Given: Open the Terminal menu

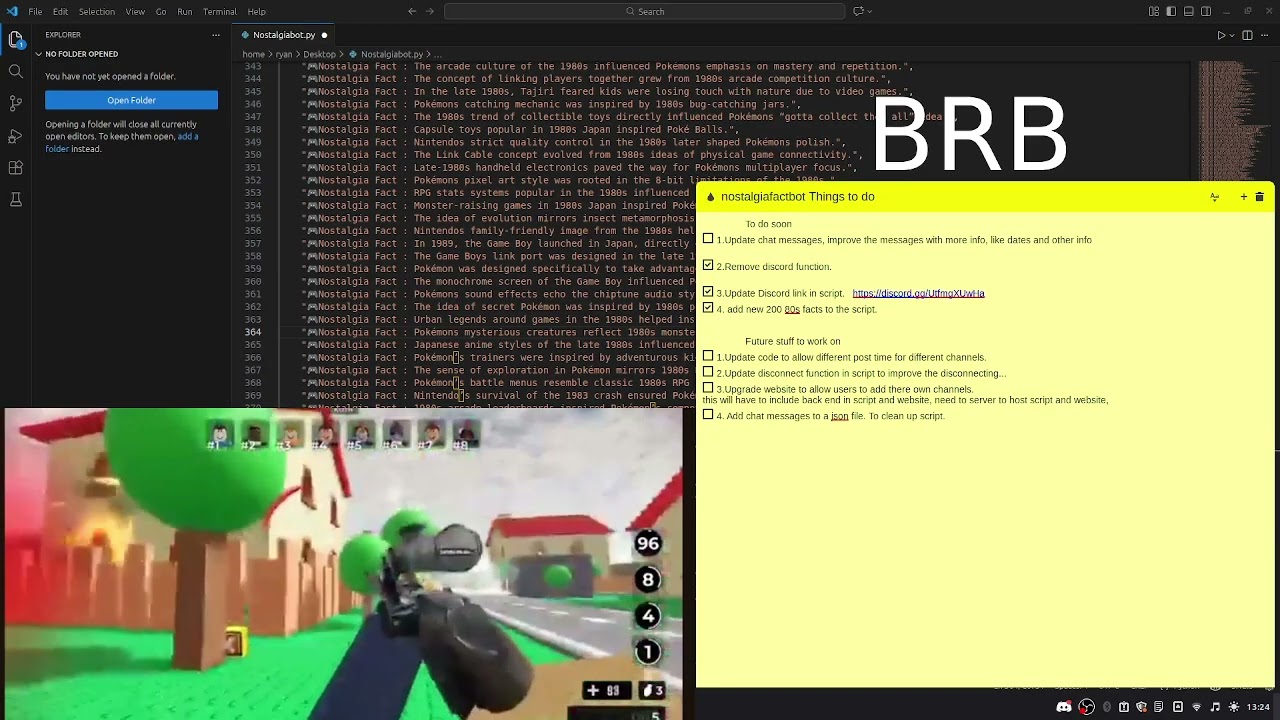Looking at the screenshot, I should pyautogui.click(x=220, y=11).
